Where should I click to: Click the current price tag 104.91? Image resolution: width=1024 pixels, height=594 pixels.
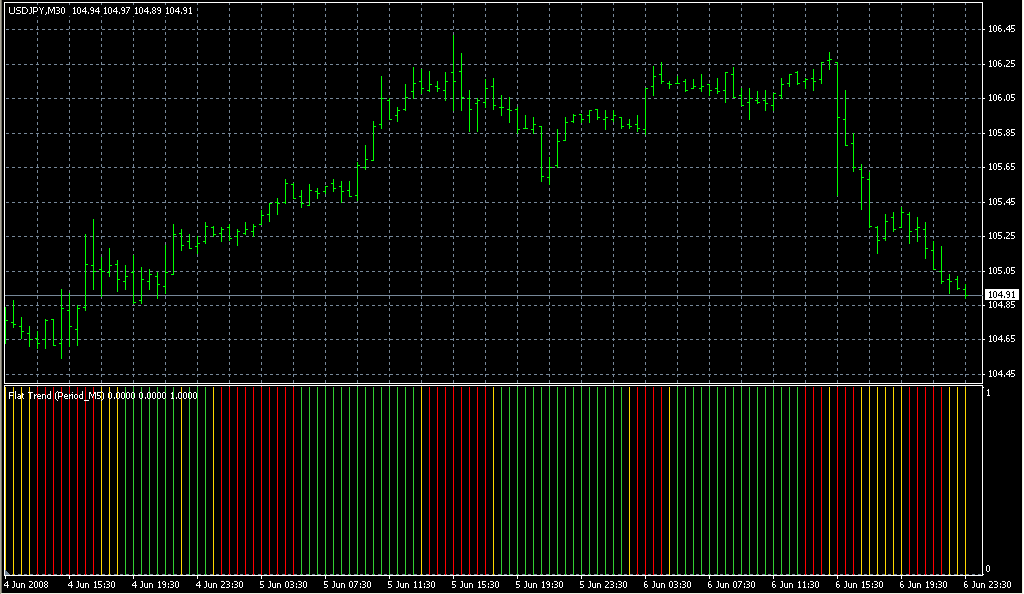click(x=1000, y=294)
